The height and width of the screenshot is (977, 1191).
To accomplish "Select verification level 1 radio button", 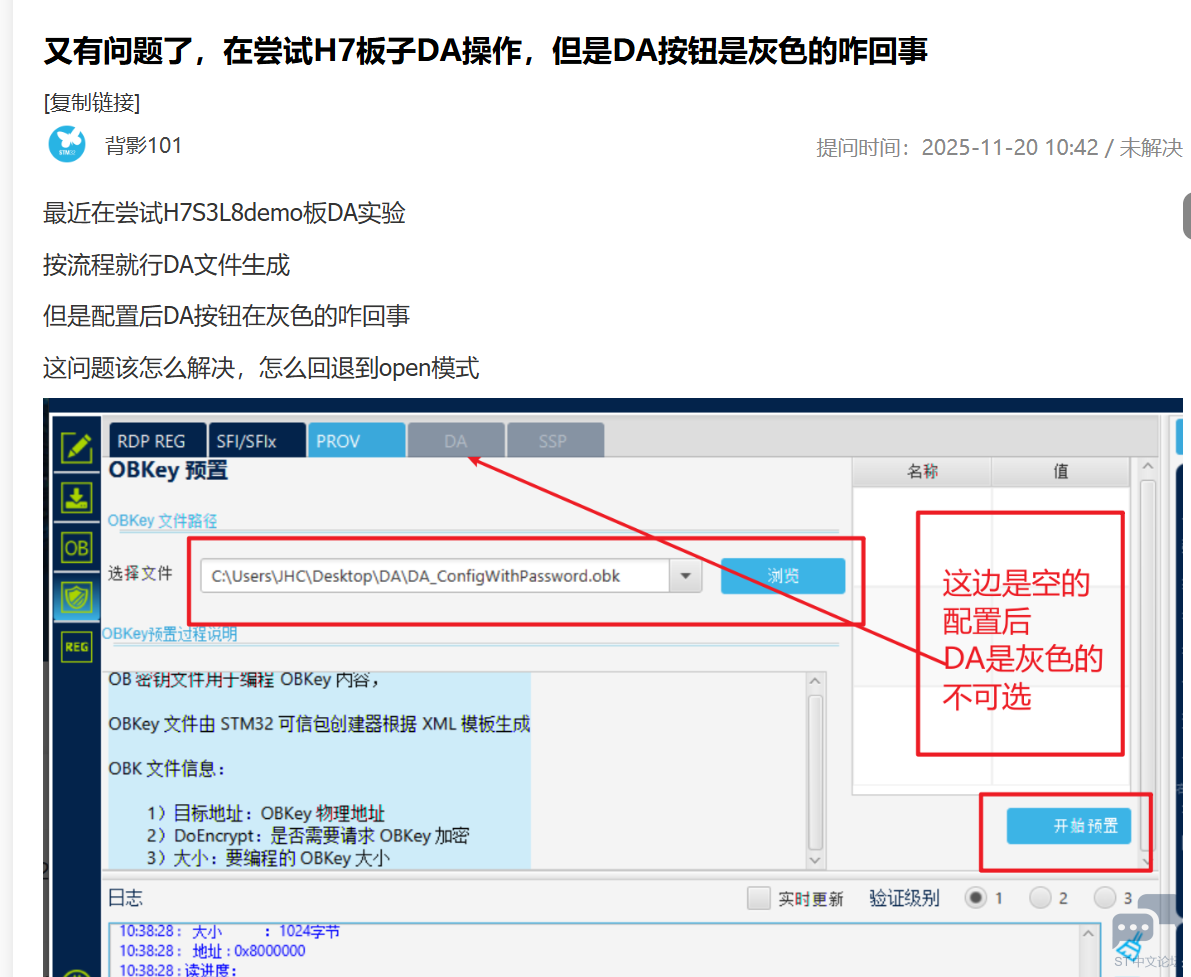I will click(975, 898).
